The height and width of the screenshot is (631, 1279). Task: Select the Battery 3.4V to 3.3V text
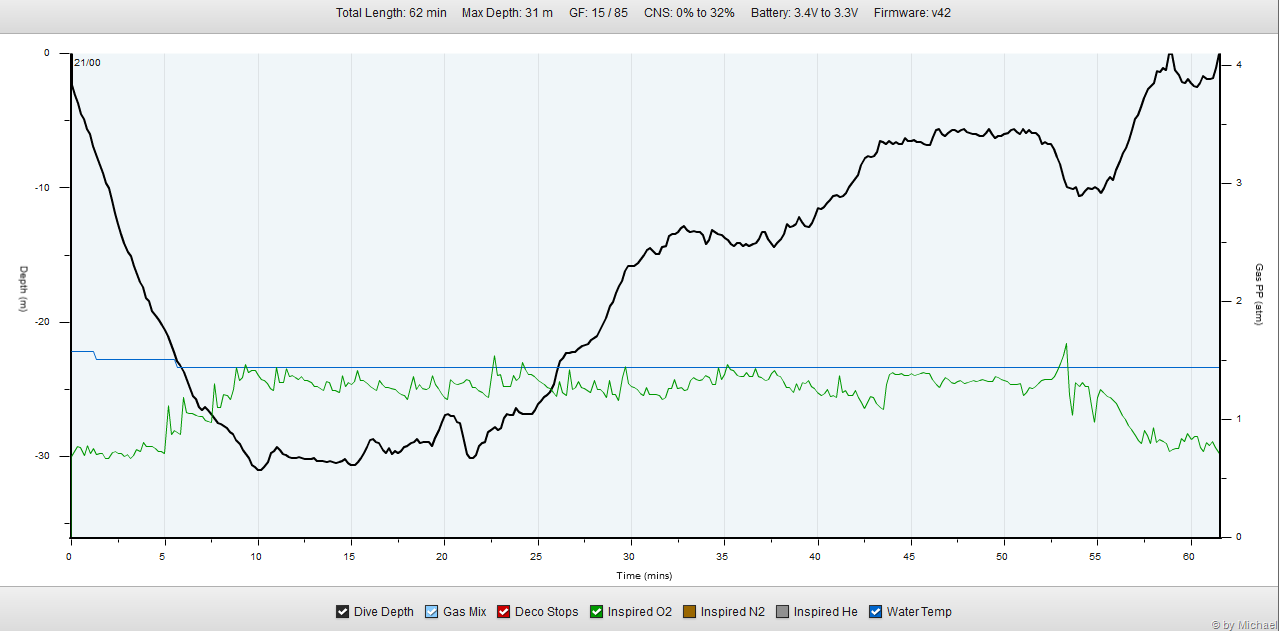point(804,13)
